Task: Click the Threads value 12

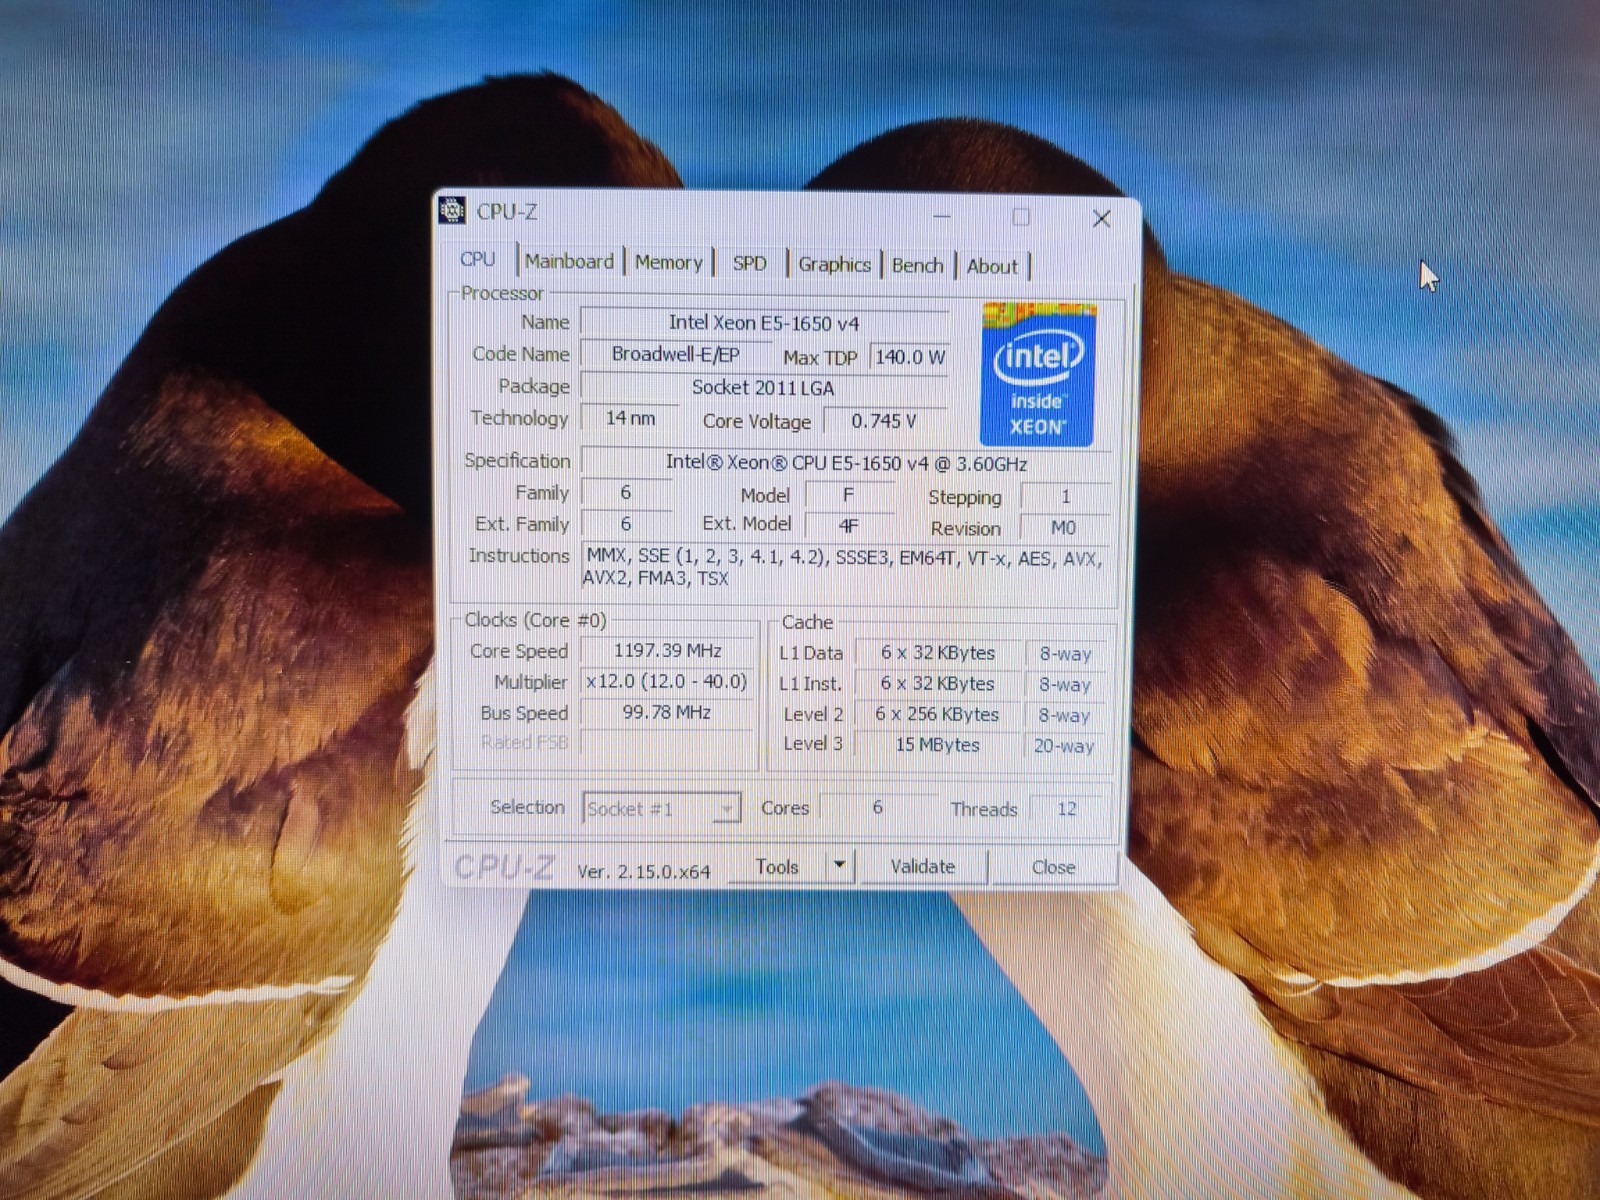Action: 1067,809
